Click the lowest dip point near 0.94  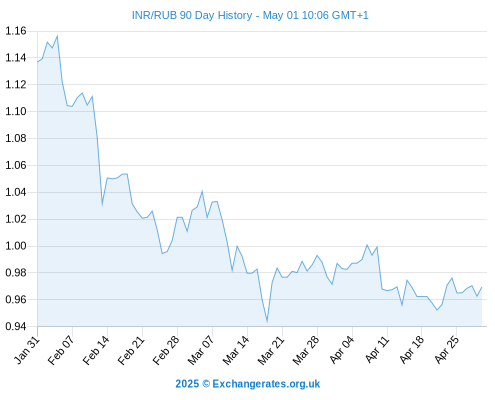(267, 321)
